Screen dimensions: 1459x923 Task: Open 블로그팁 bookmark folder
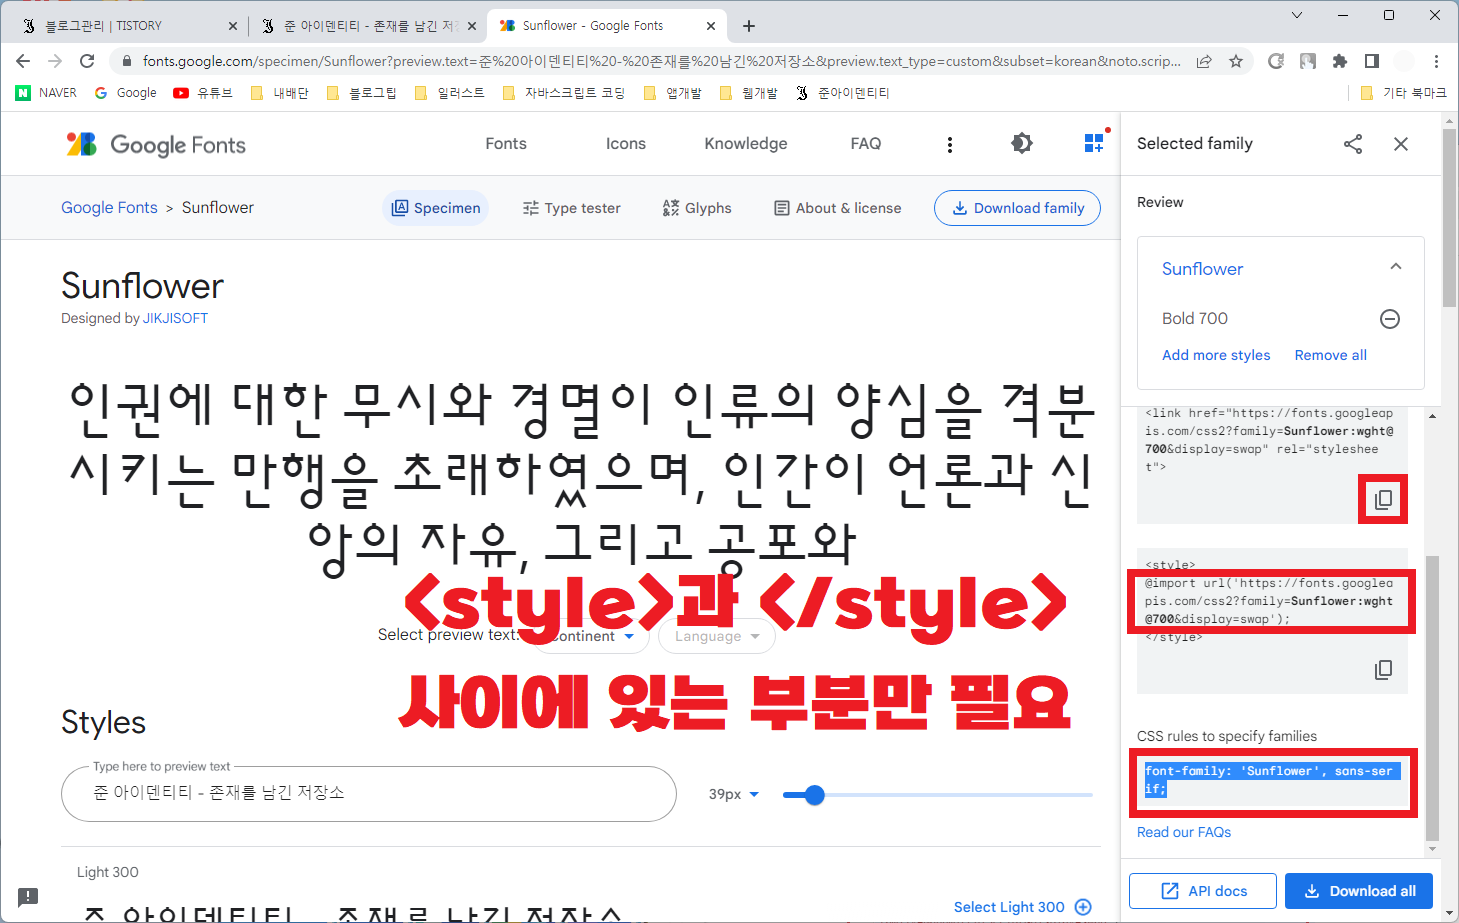(x=362, y=93)
